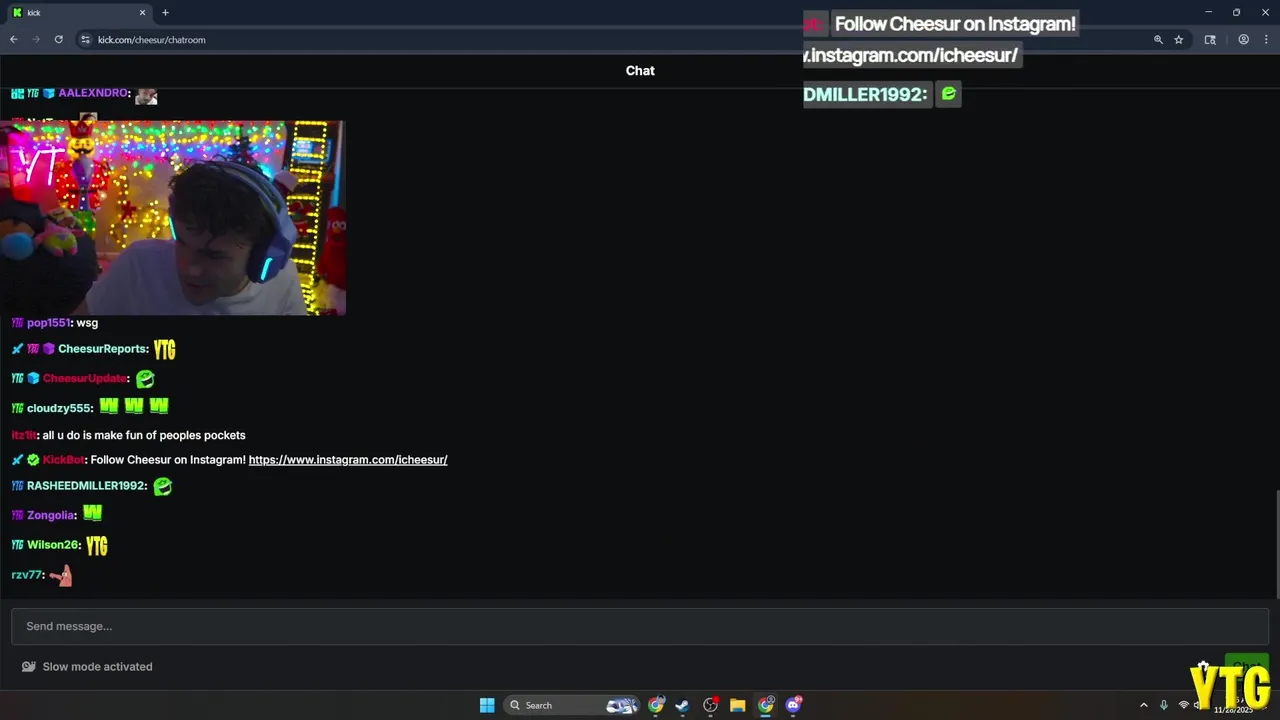Click the Wi-Fi network icon in system tray
1280x720 pixels.
coord(1184,705)
